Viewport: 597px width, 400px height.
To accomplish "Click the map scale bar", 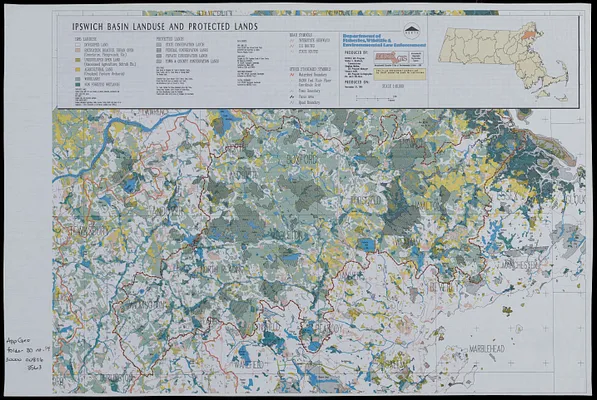I will 376,99.
